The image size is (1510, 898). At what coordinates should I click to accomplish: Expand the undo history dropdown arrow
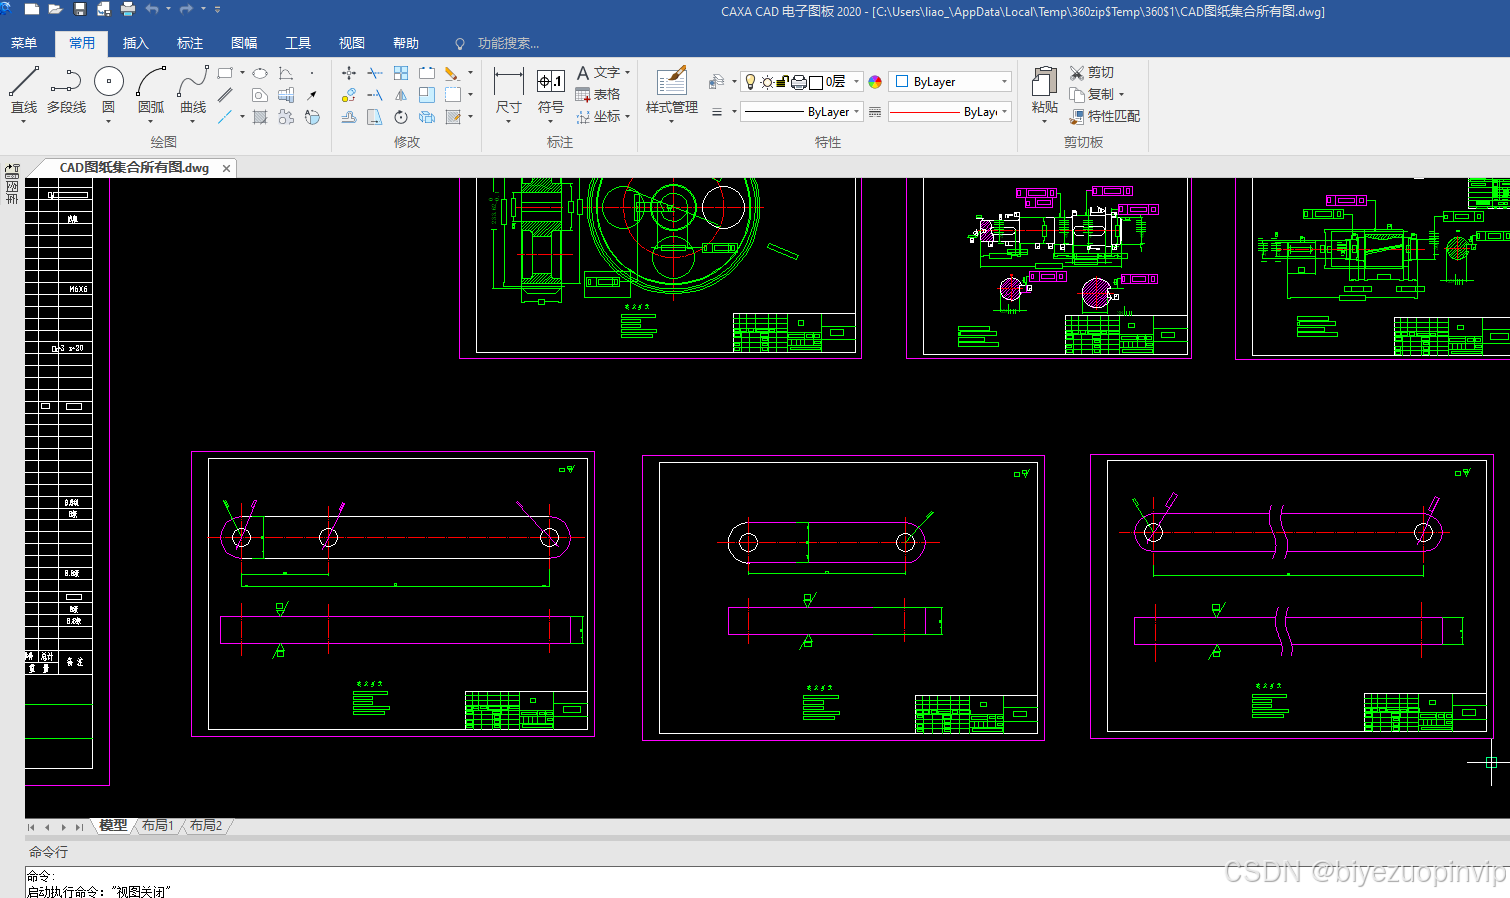pos(168,9)
